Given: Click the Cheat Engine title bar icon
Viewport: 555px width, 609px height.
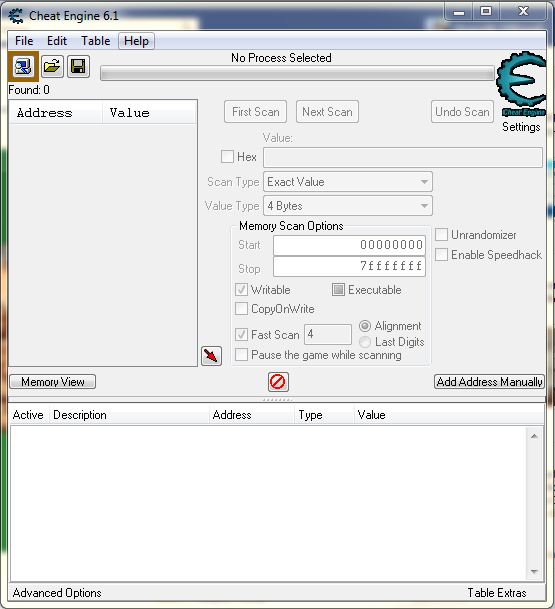Looking at the screenshot, I should click(16, 16).
